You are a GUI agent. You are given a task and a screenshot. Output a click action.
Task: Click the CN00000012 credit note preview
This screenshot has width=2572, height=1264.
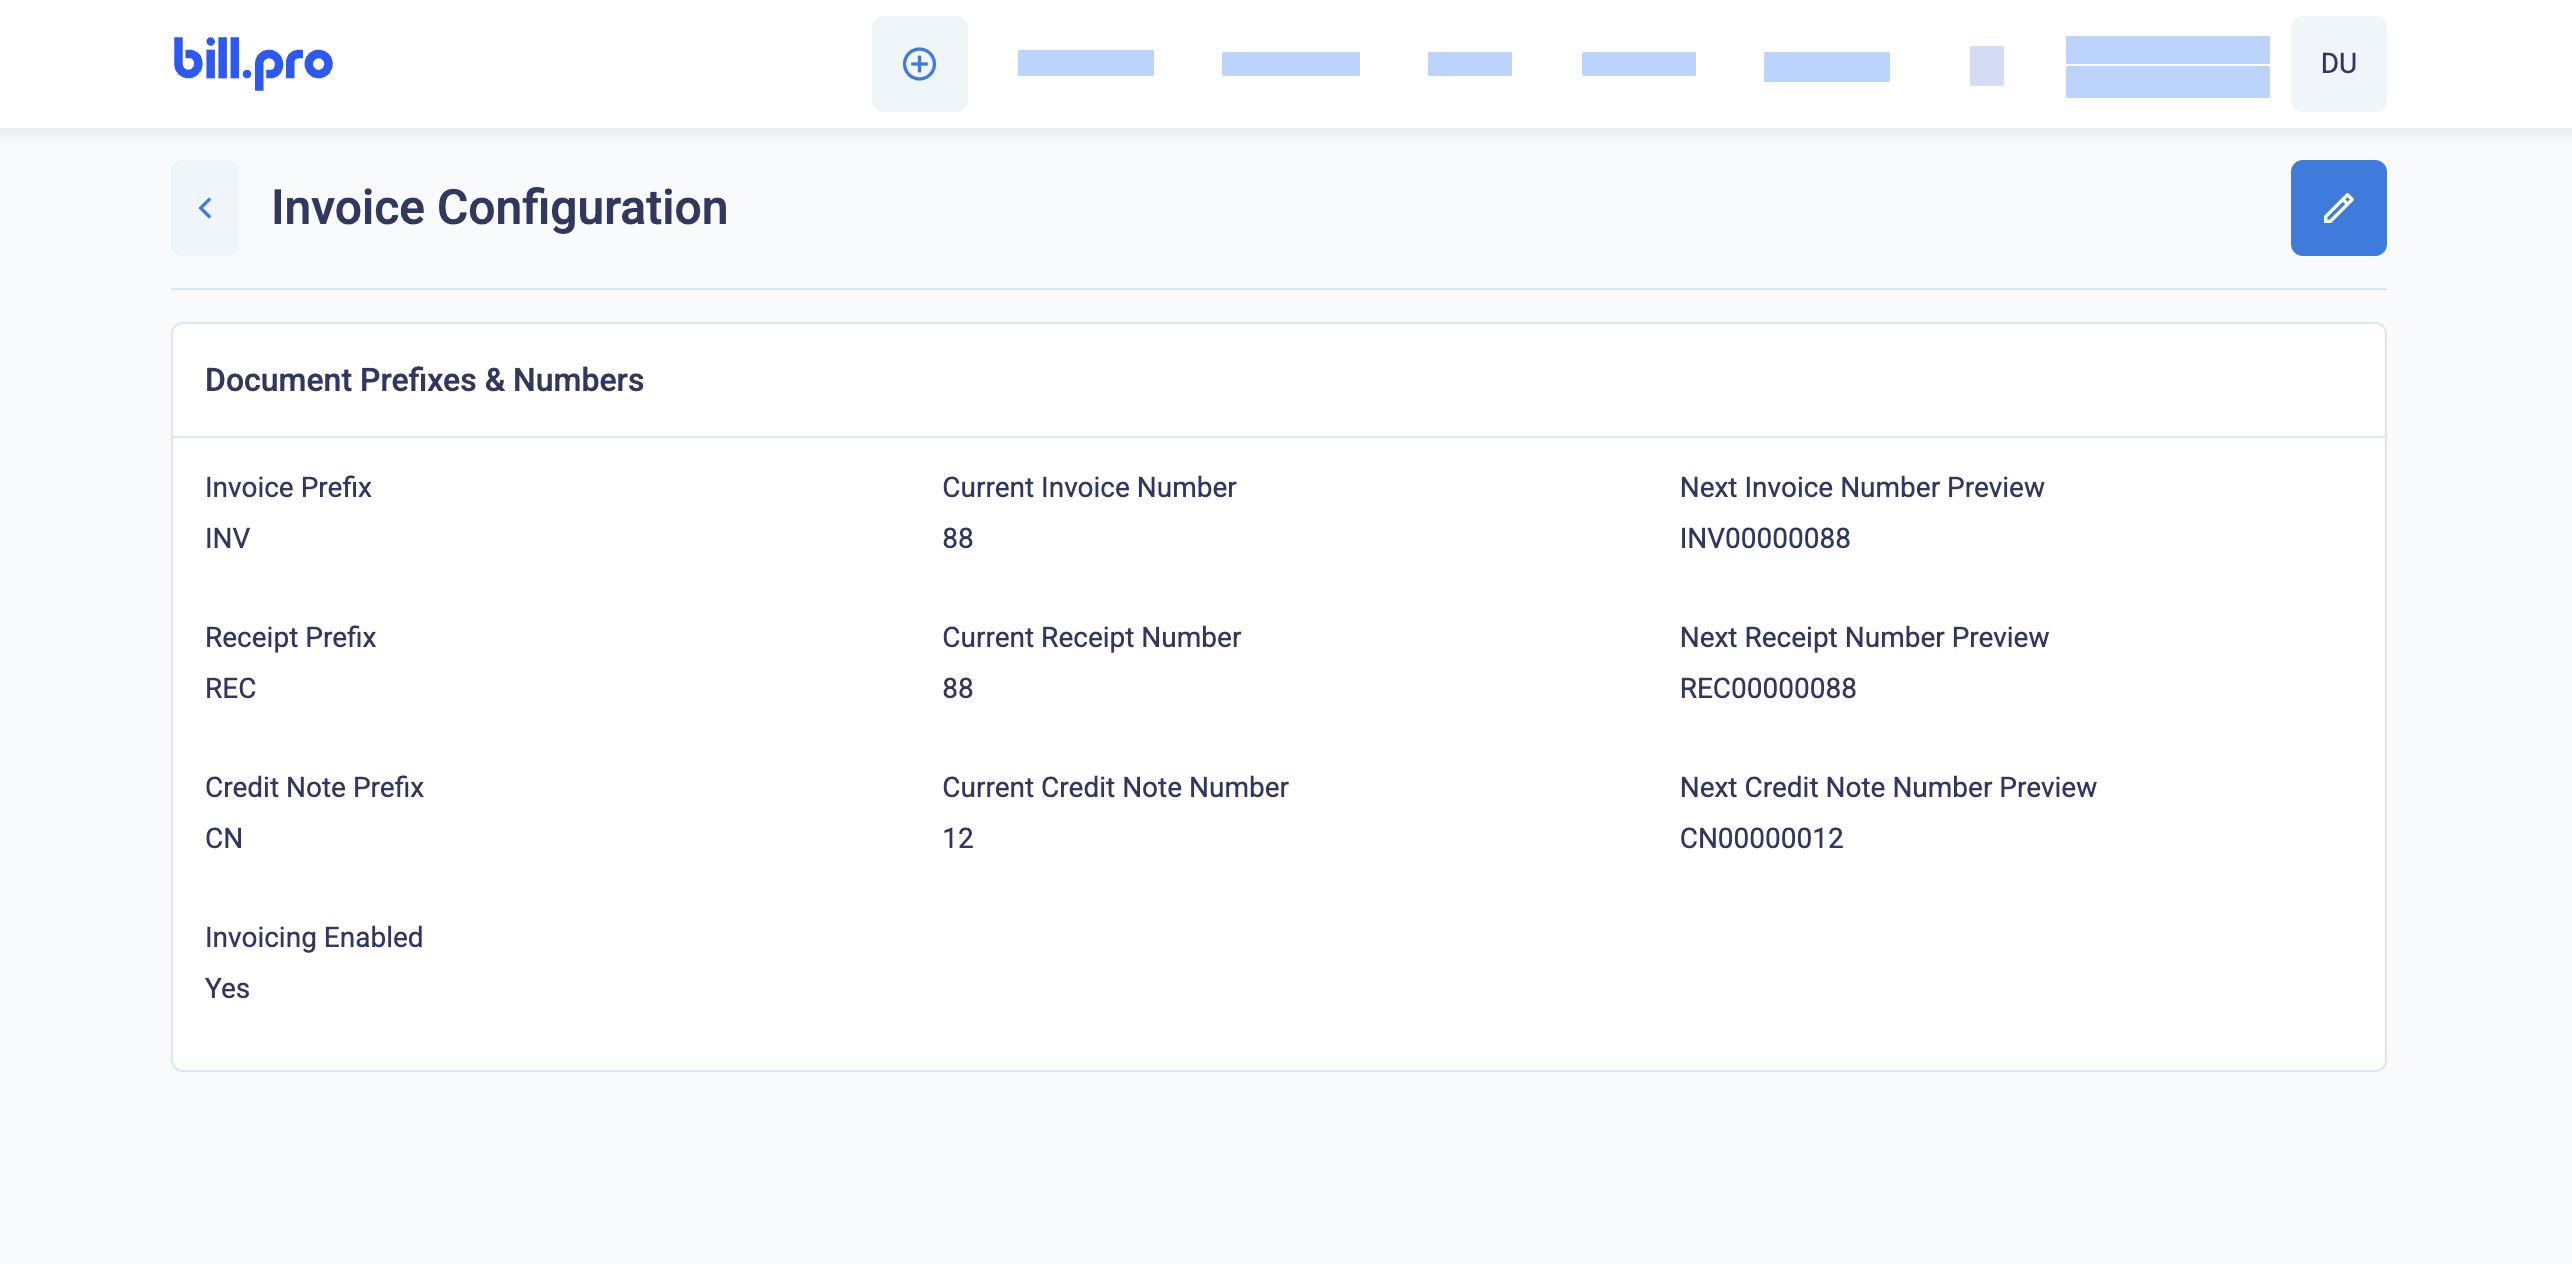[x=1761, y=838]
